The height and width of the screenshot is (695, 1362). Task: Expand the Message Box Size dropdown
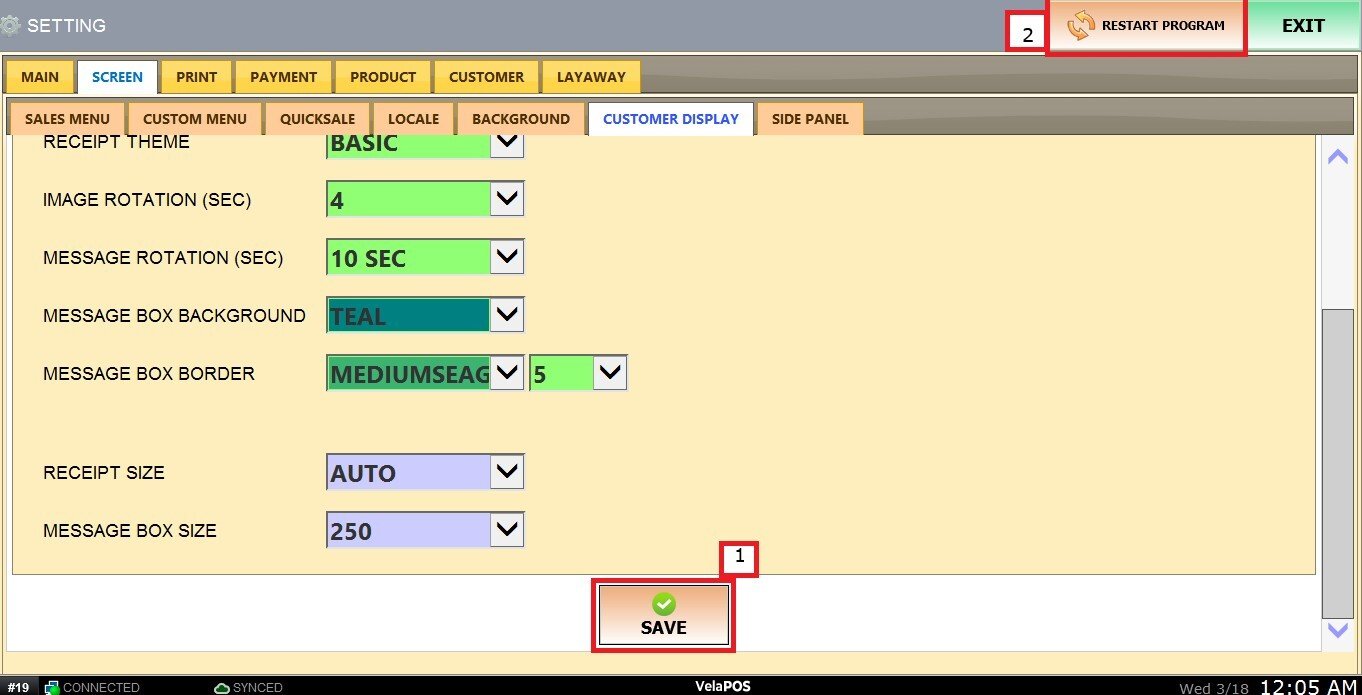coord(507,530)
